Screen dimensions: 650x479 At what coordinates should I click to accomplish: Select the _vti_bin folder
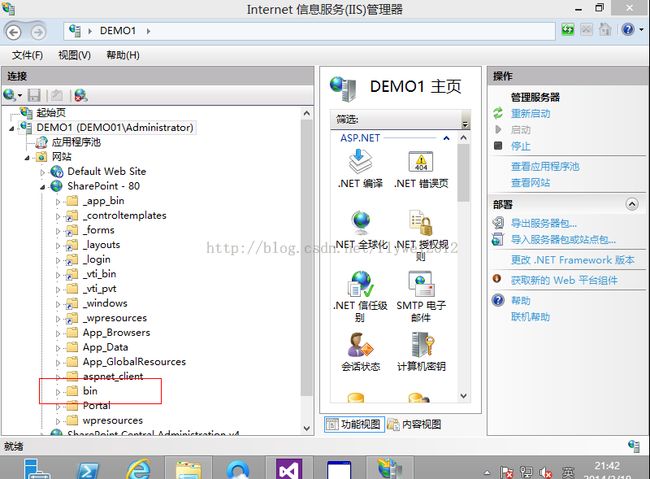tap(99, 274)
